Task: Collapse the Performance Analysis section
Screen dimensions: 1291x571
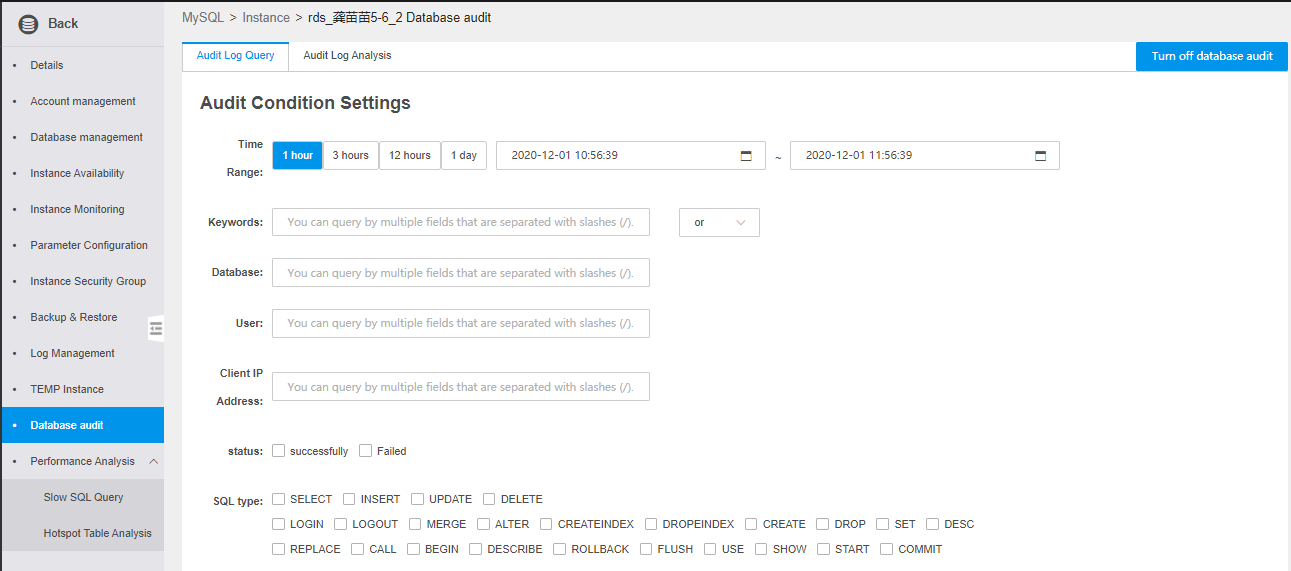Action: click(x=154, y=461)
